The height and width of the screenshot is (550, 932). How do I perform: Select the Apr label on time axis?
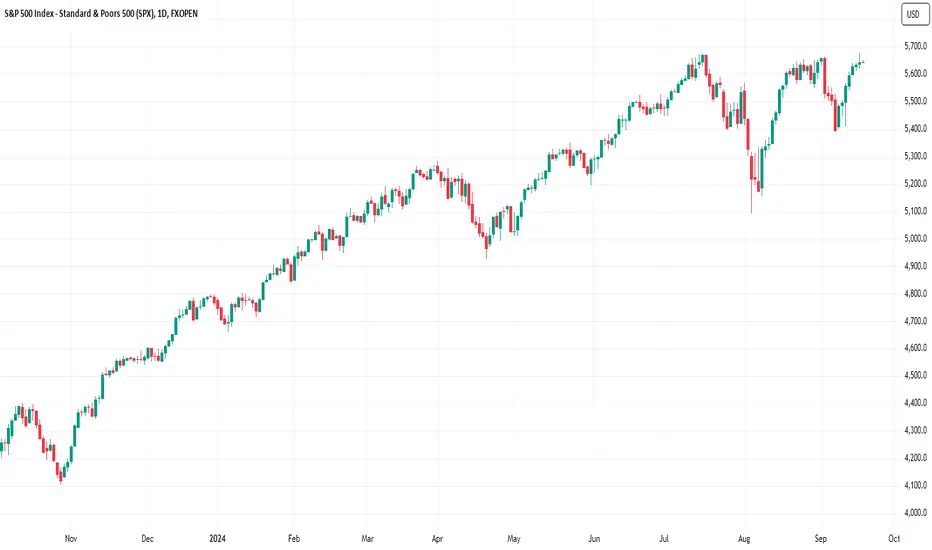437,539
